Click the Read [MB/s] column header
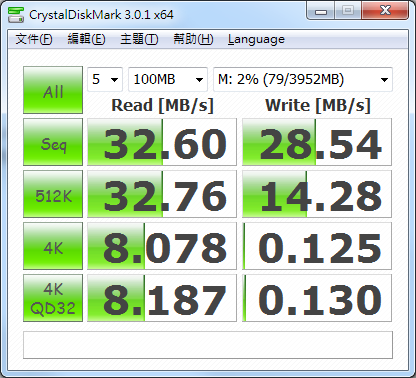 point(162,106)
